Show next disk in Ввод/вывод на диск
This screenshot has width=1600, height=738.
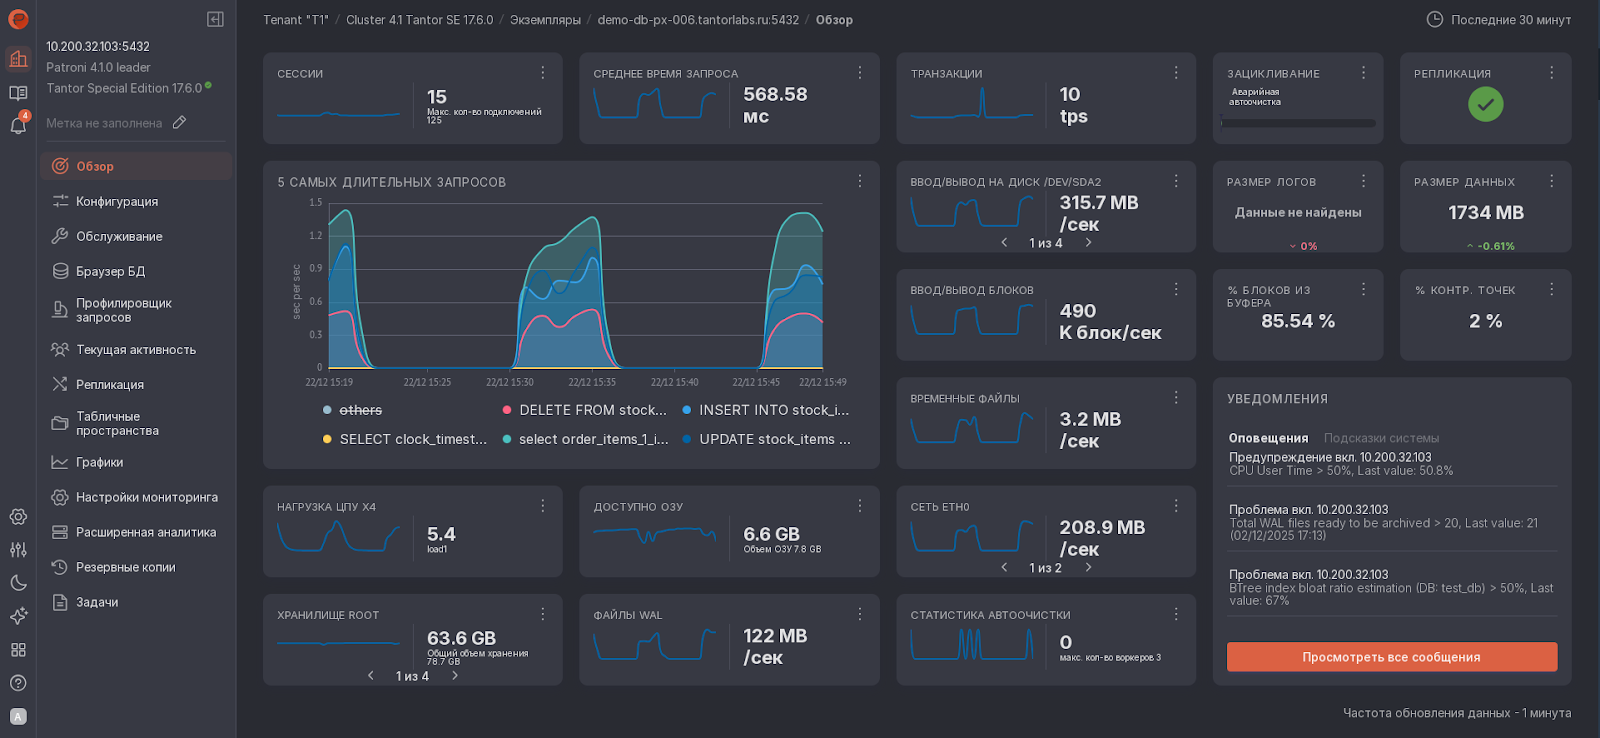pos(1088,243)
